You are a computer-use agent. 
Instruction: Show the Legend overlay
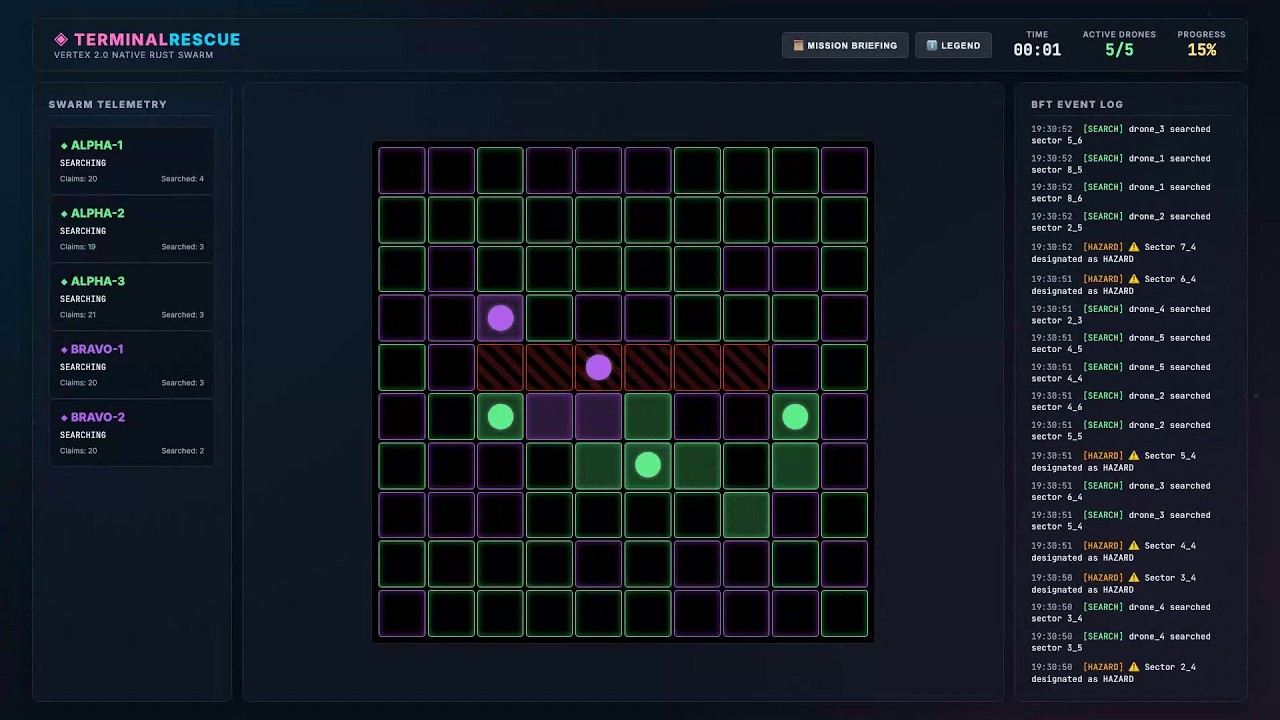(953, 45)
